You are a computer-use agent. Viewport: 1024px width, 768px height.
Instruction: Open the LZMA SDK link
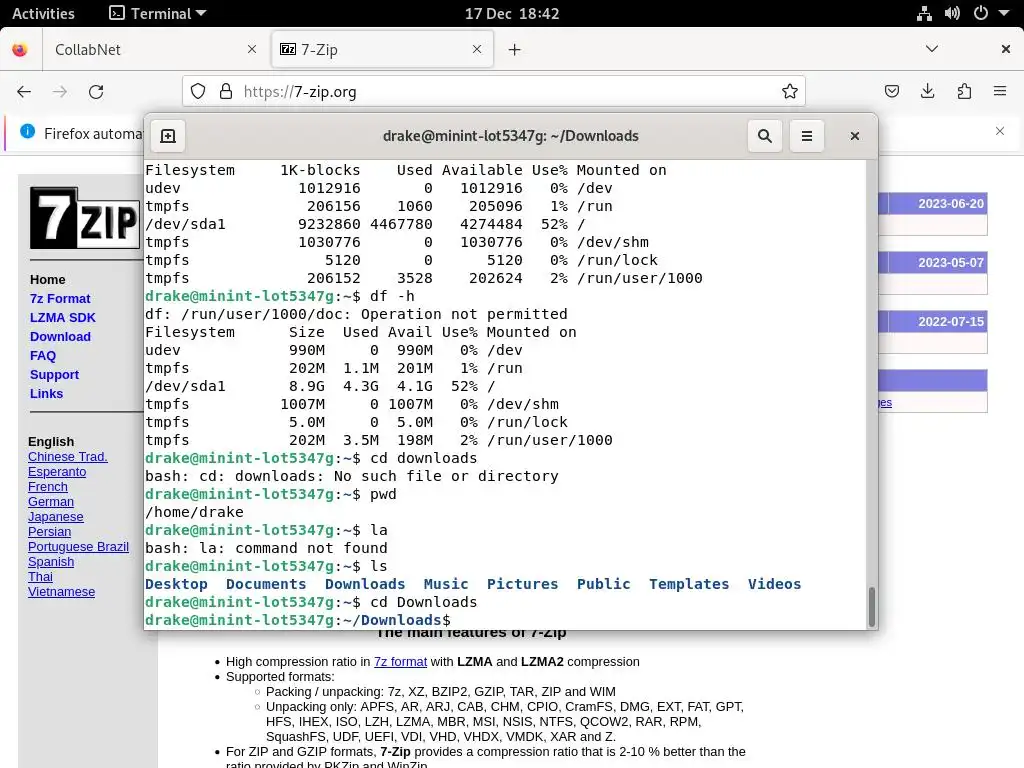coord(63,317)
